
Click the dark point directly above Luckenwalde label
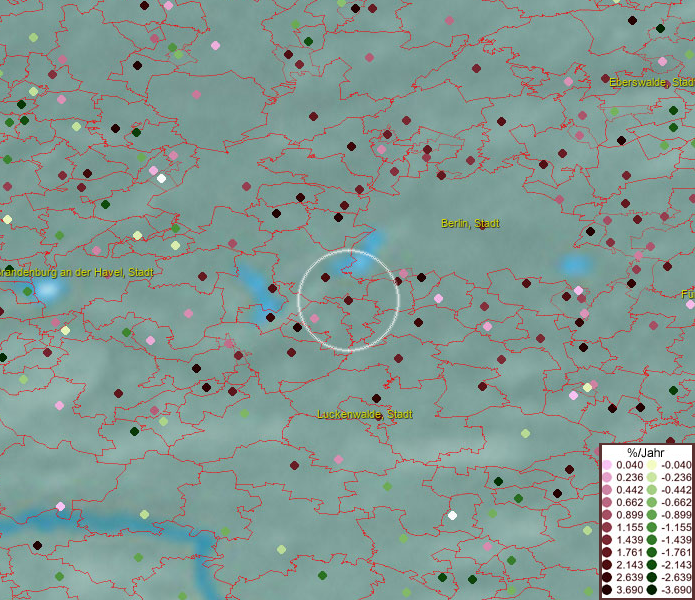click(376, 398)
